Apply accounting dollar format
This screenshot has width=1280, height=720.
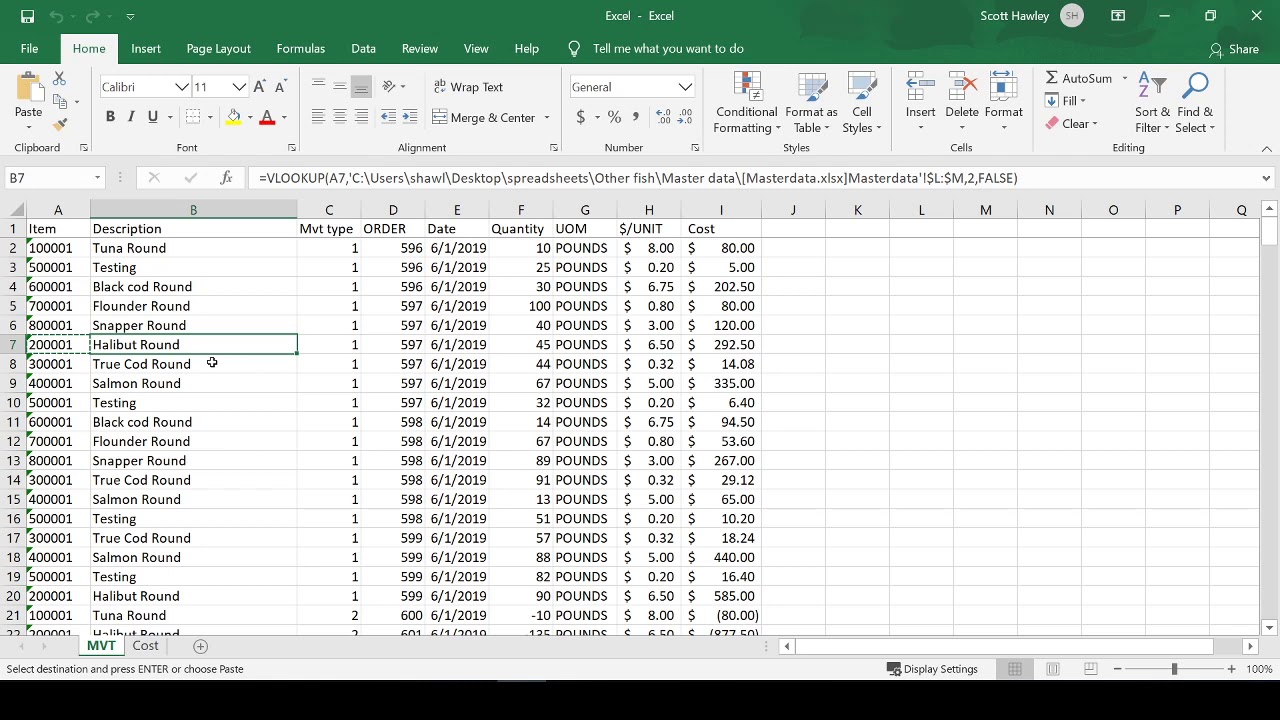(x=580, y=117)
